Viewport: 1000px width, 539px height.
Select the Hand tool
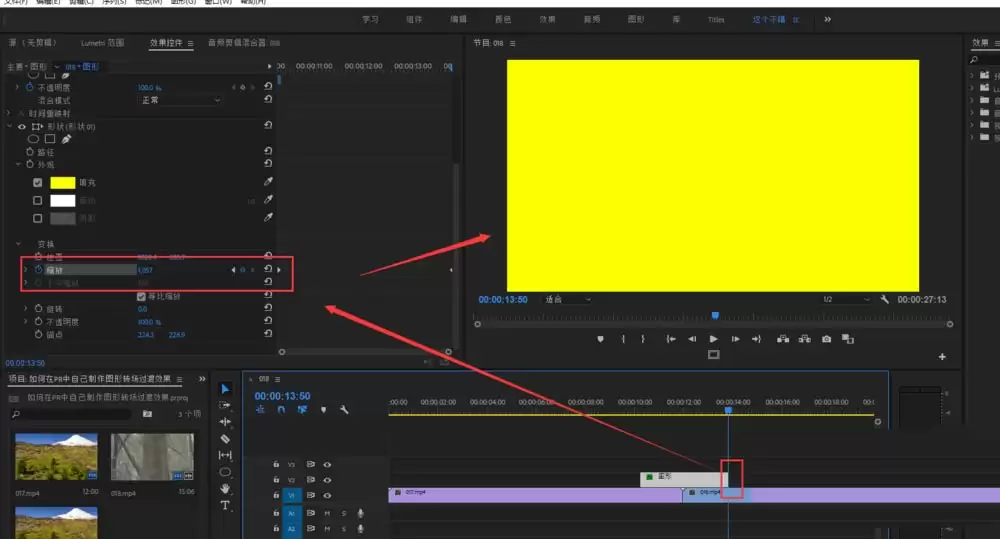(225, 489)
